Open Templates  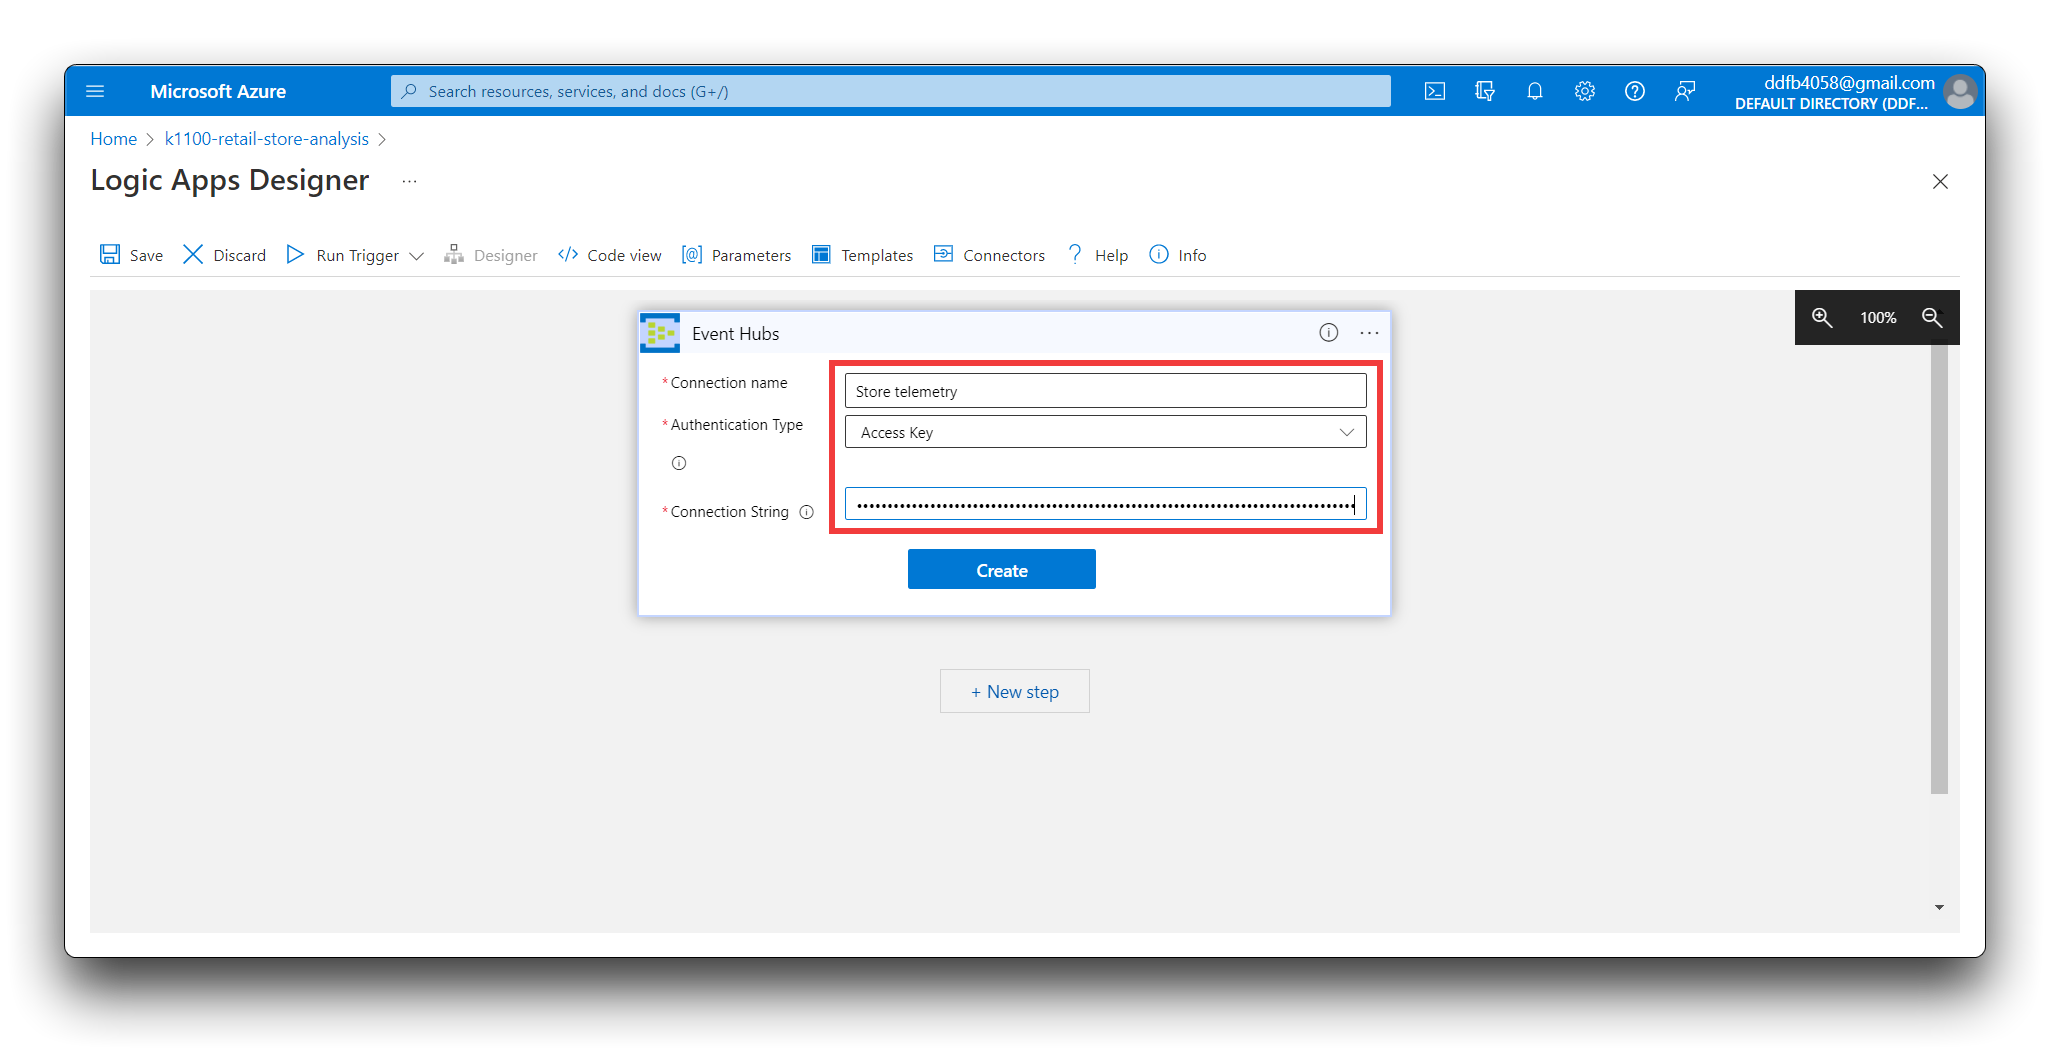point(862,255)
